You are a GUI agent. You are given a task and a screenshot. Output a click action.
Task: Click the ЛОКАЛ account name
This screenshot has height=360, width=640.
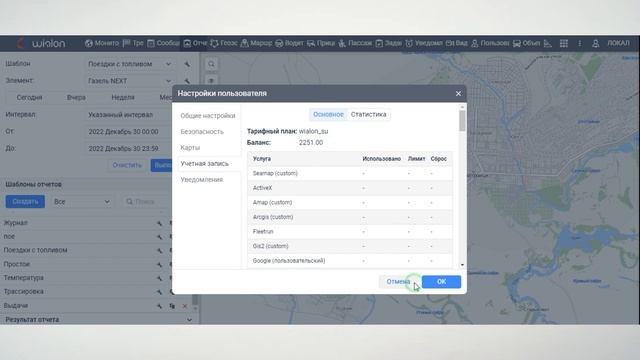[618, 43]
